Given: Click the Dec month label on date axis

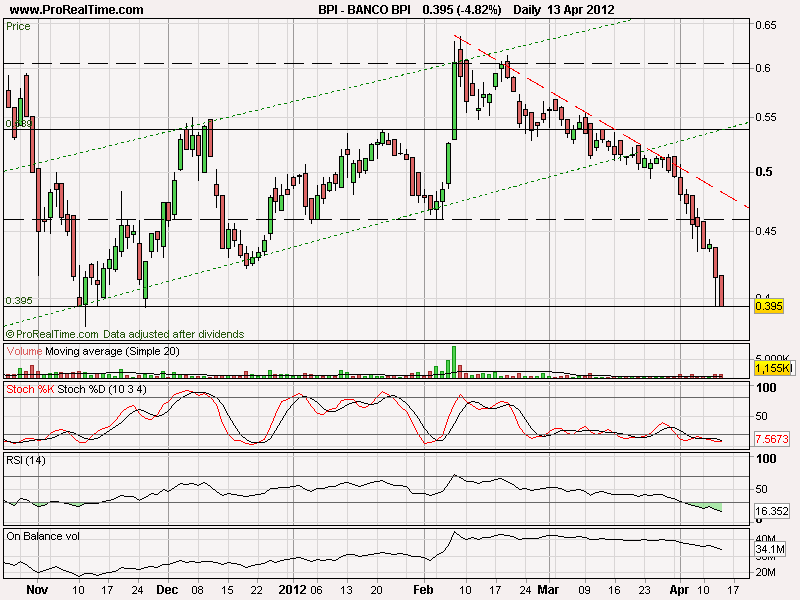Looking at the screenshot, I should tap(167, 590).
